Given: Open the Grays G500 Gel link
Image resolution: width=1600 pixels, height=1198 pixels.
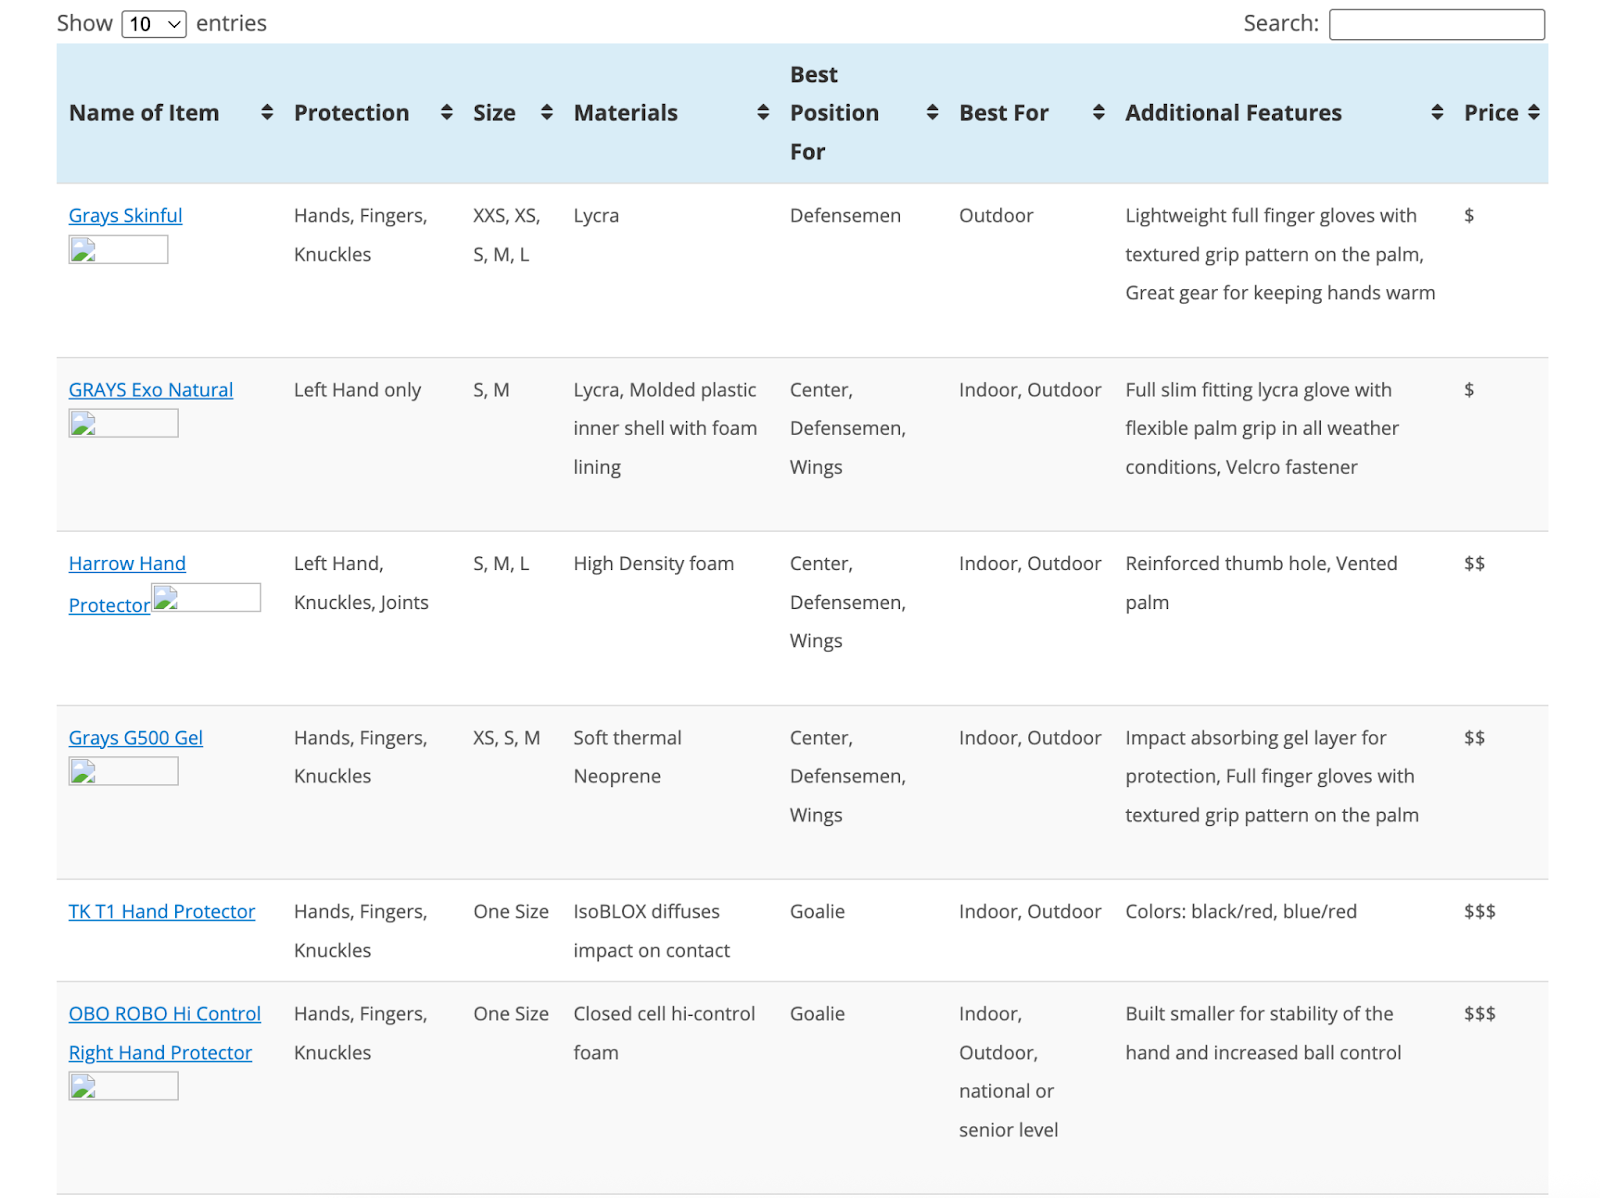Looking at the screenshot, I should (136, 738).
